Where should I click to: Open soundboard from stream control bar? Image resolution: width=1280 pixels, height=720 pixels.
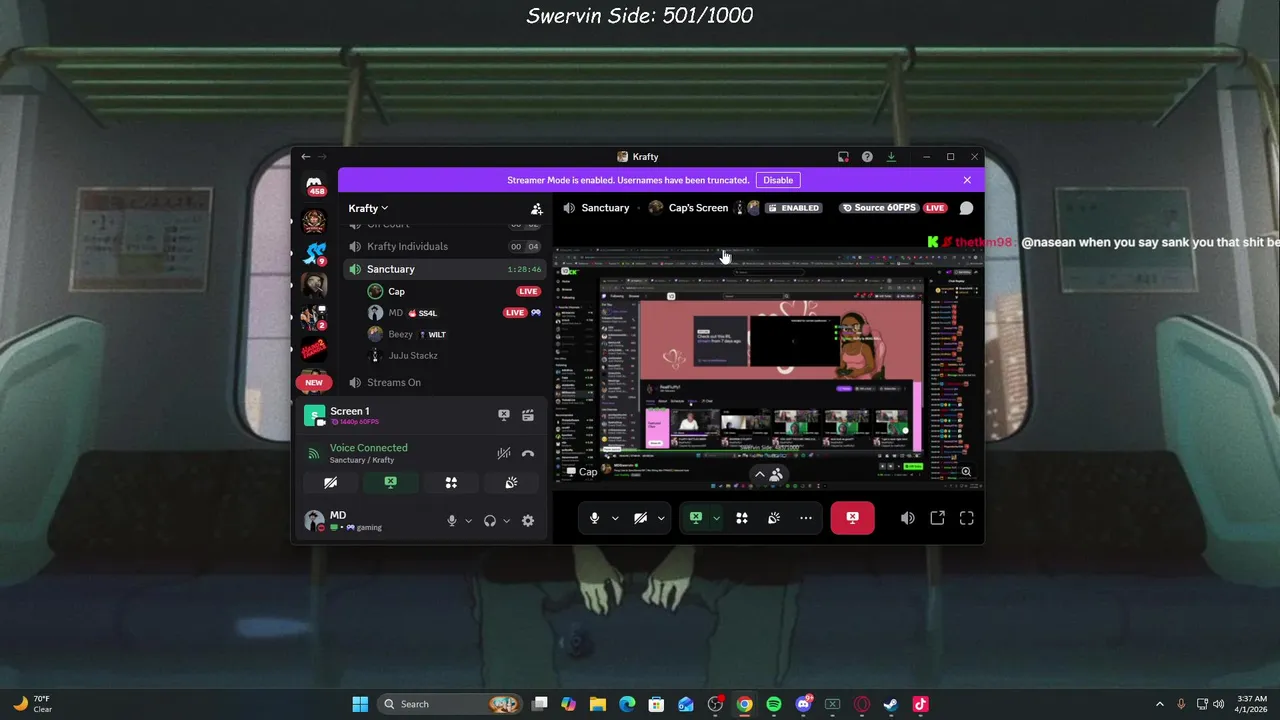[774, 518]
